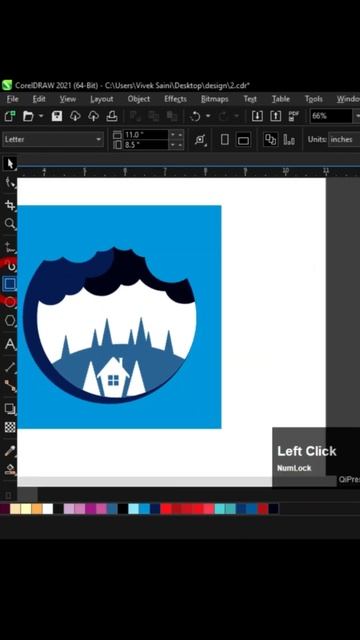Click the Current Page icon

tap(289, 140)
